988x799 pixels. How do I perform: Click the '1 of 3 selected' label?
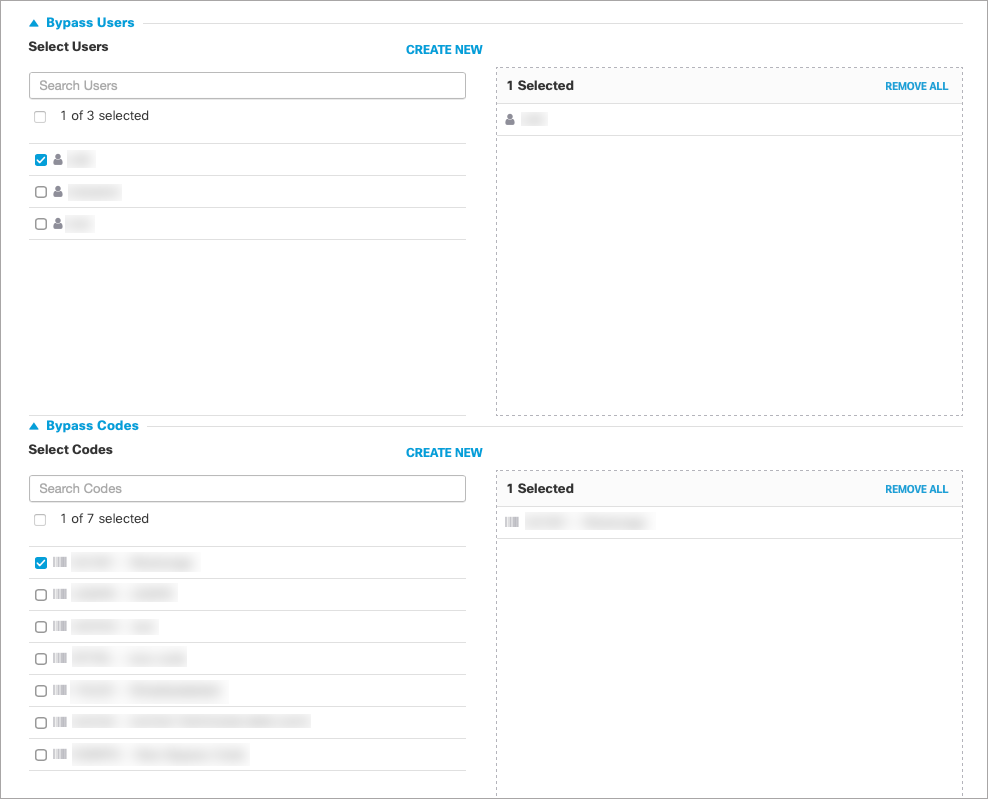105,116
